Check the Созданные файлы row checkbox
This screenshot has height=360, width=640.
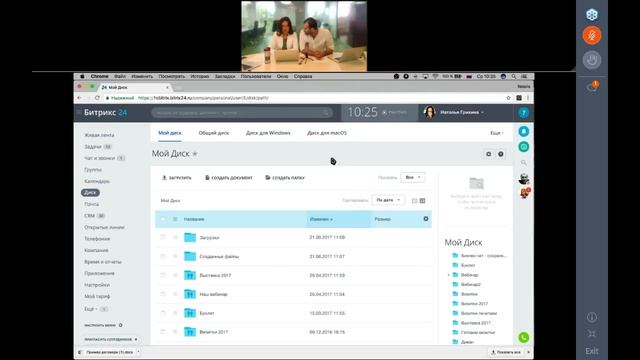pyautogui.click(x=163, y=256)
